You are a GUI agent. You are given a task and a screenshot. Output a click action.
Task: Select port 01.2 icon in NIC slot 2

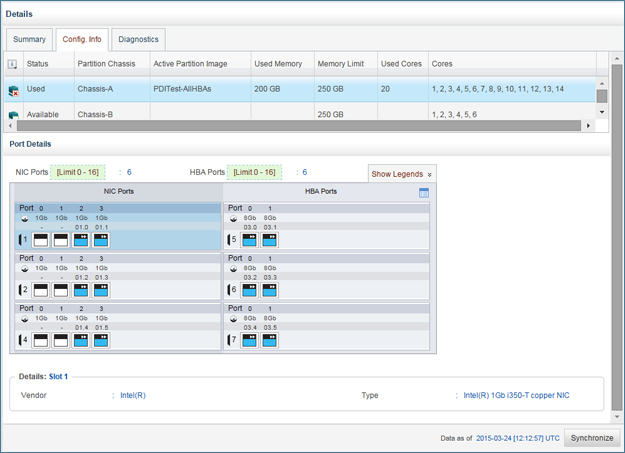(x=81, y=290)
